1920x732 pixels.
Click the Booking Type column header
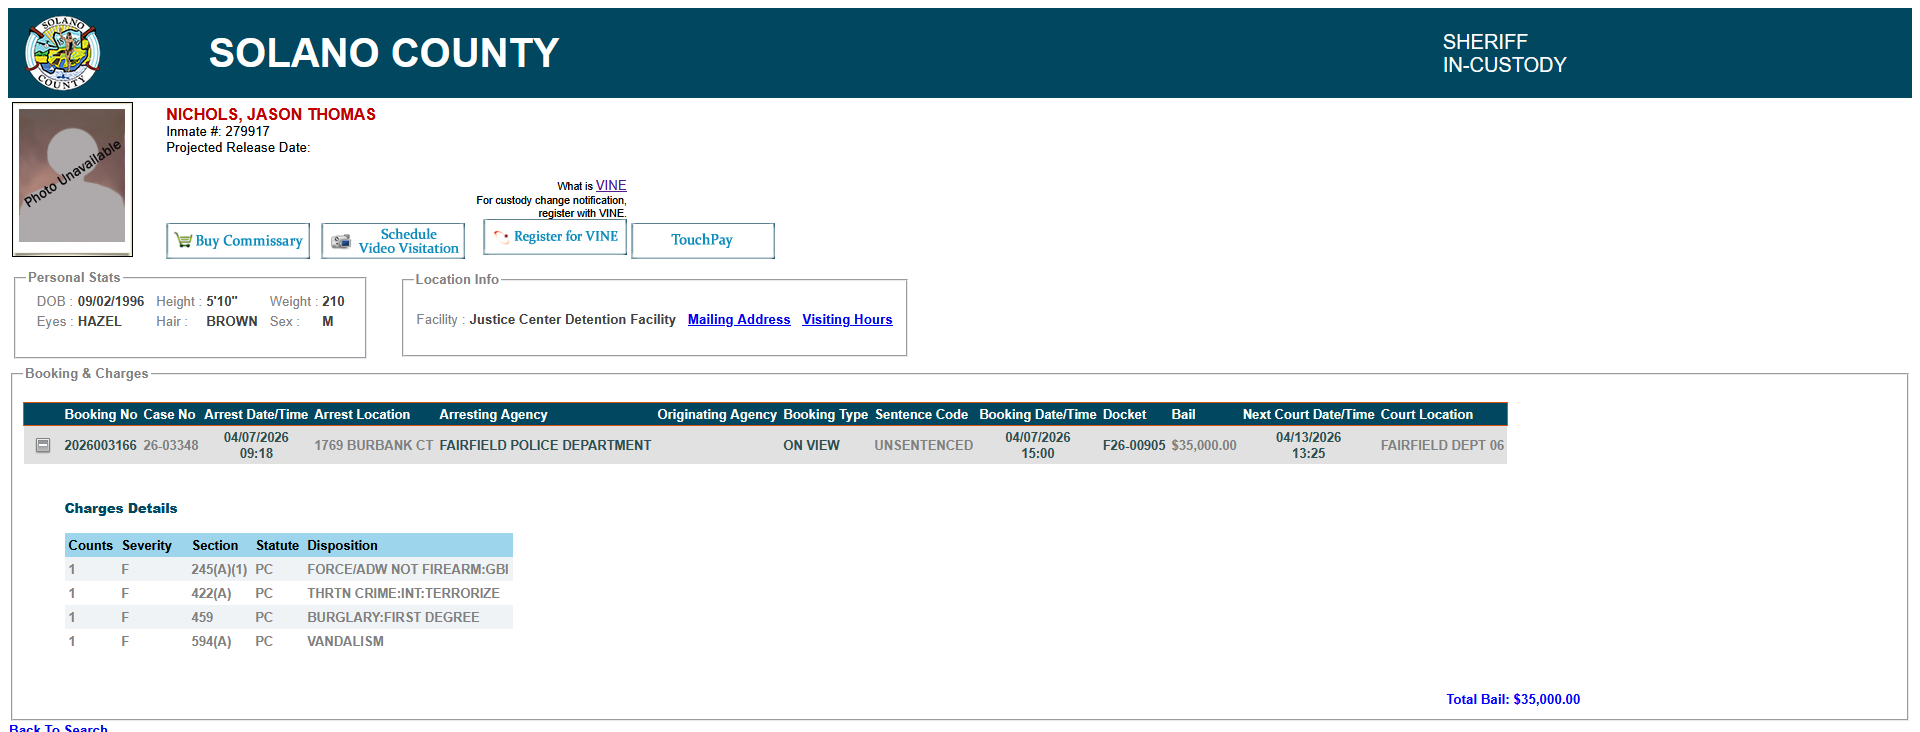coord(825,415)
